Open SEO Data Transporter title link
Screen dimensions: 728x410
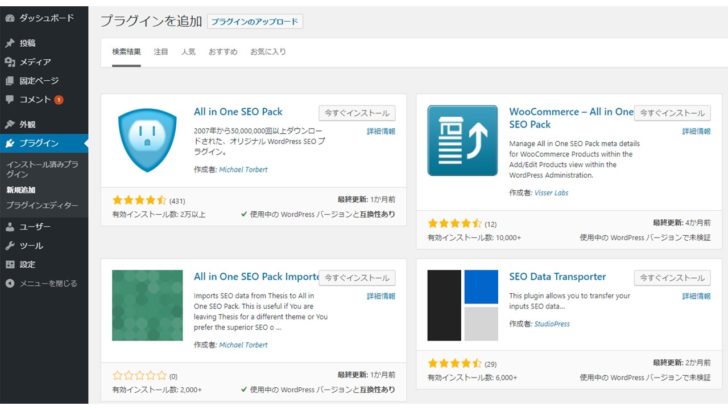click(557, 277)
